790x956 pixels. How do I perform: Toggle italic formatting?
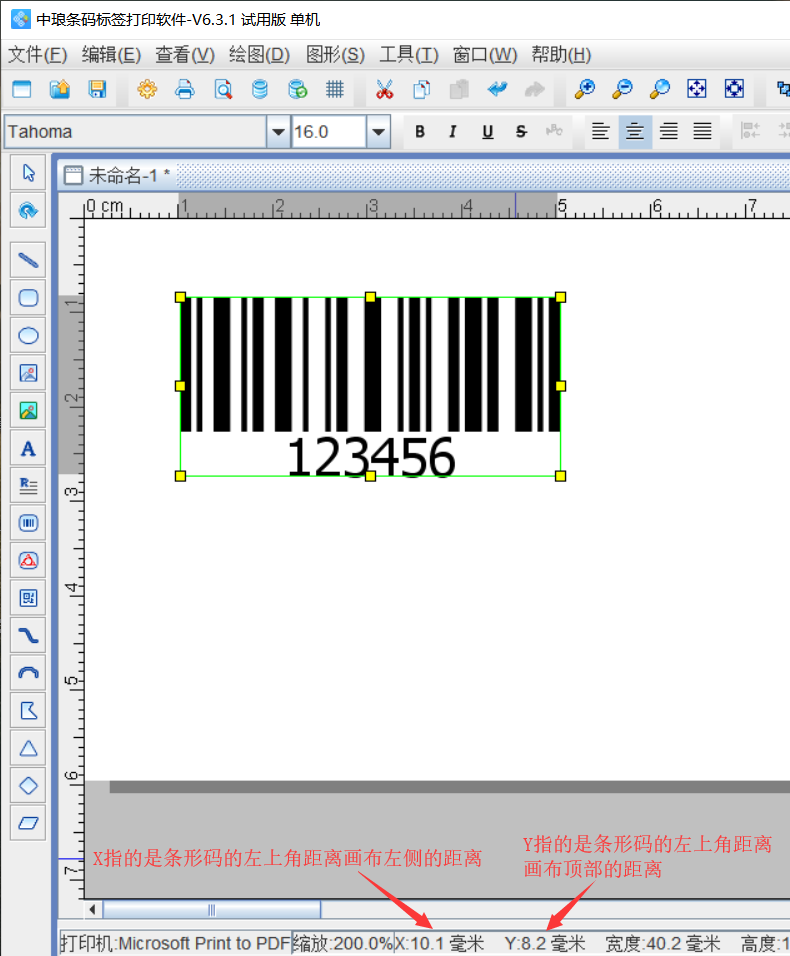click(x=453, y=132)
